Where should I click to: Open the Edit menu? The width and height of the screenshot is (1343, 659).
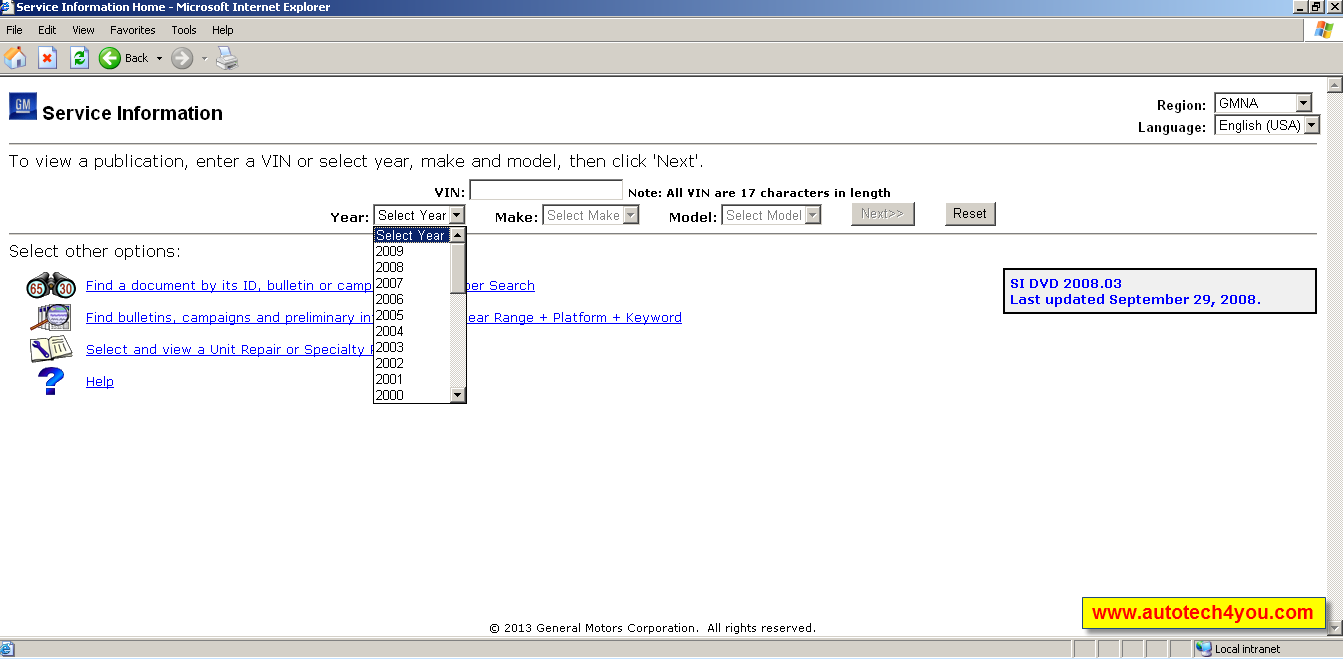tap(47, 30)
